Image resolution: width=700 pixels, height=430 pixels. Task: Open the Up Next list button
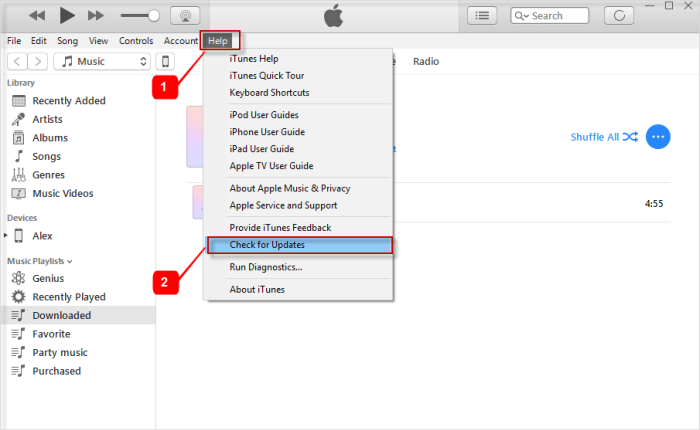click(x=482, y=16)
